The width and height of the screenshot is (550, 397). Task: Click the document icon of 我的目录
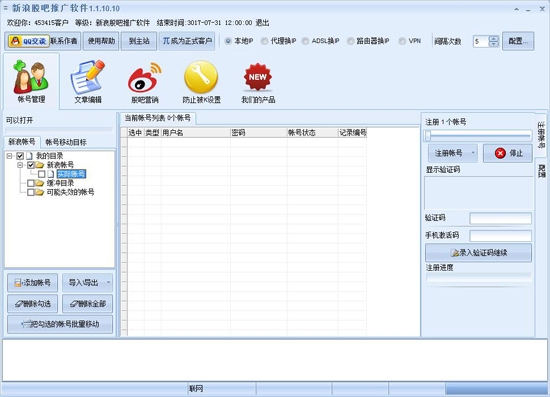point(29,156)
